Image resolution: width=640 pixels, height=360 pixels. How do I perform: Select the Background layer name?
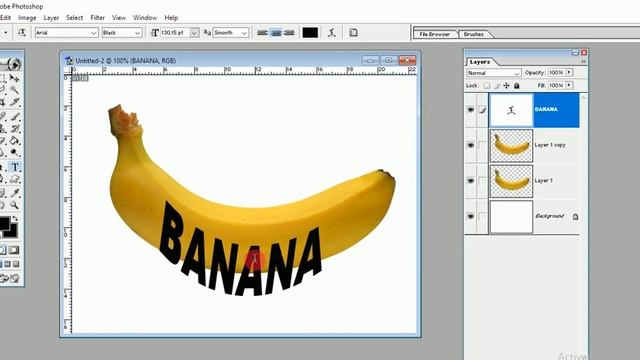[549, 216]
